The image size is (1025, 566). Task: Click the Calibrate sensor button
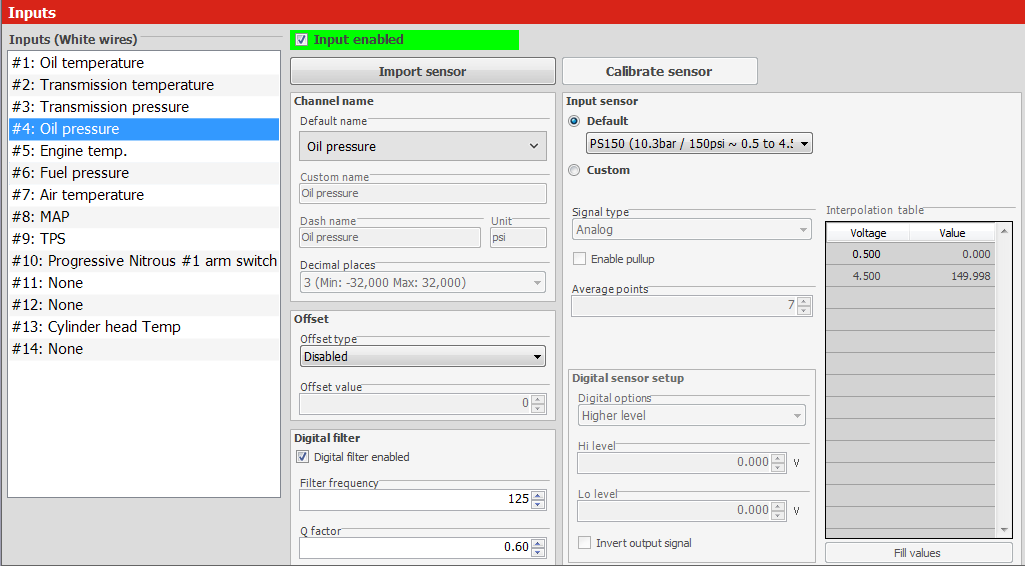[659, 71]
